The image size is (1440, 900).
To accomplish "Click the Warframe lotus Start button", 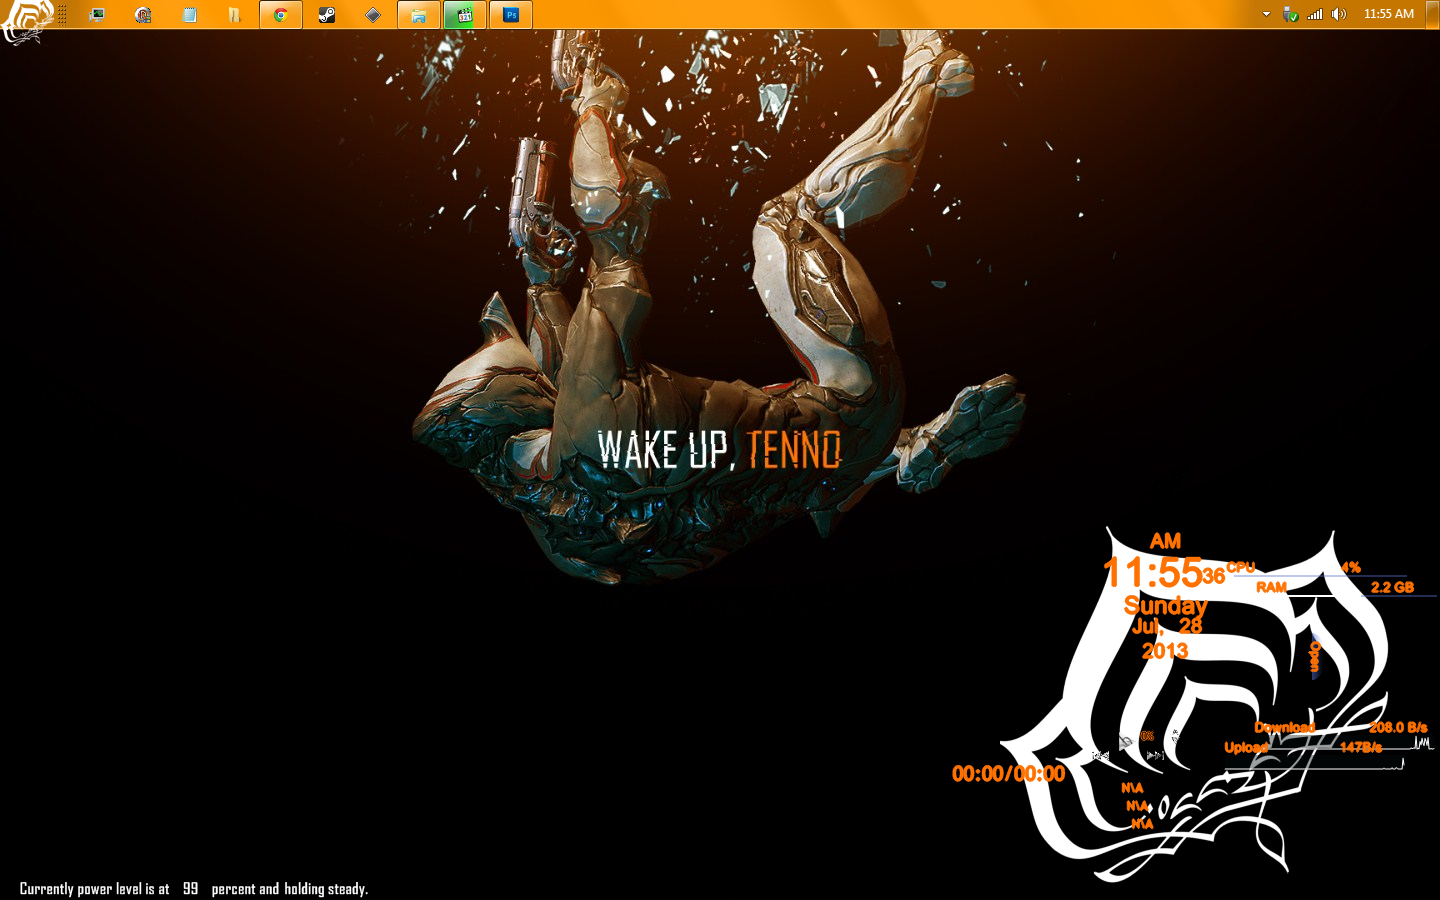I will [24, 20].
